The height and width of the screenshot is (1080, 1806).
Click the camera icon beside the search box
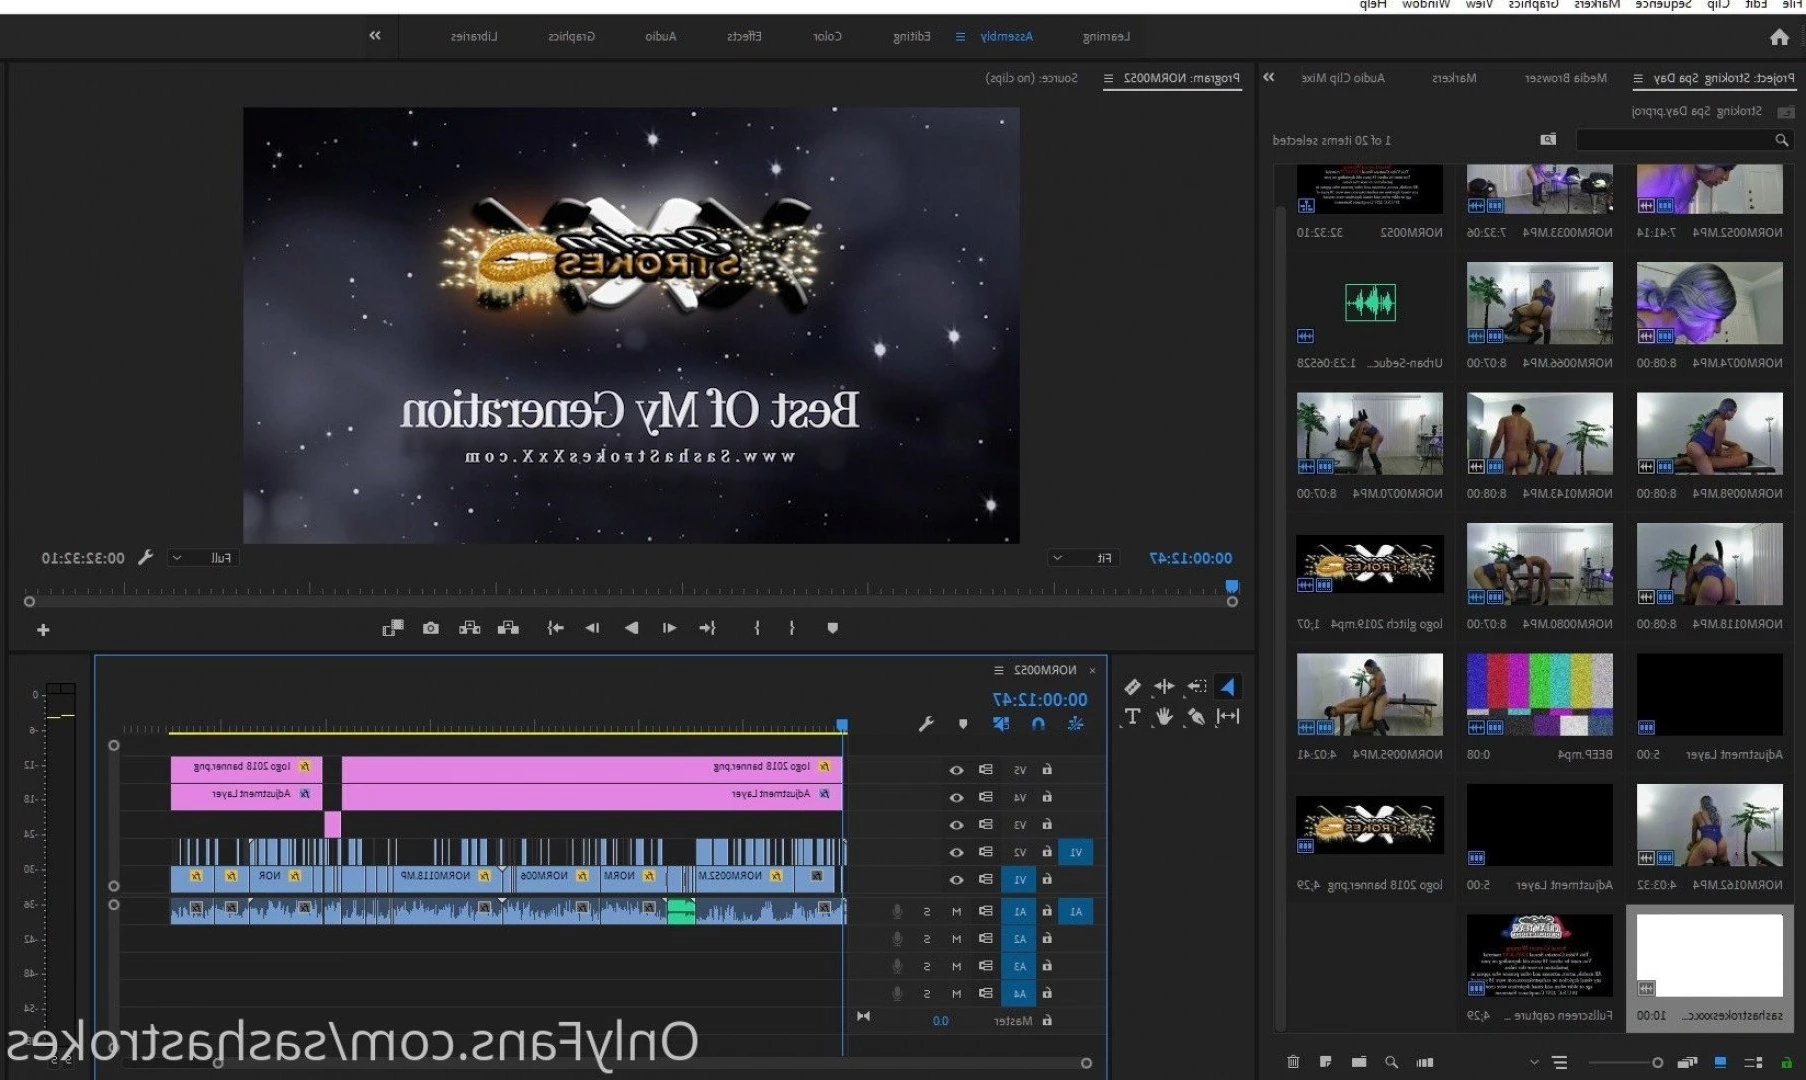[1548, 140]
